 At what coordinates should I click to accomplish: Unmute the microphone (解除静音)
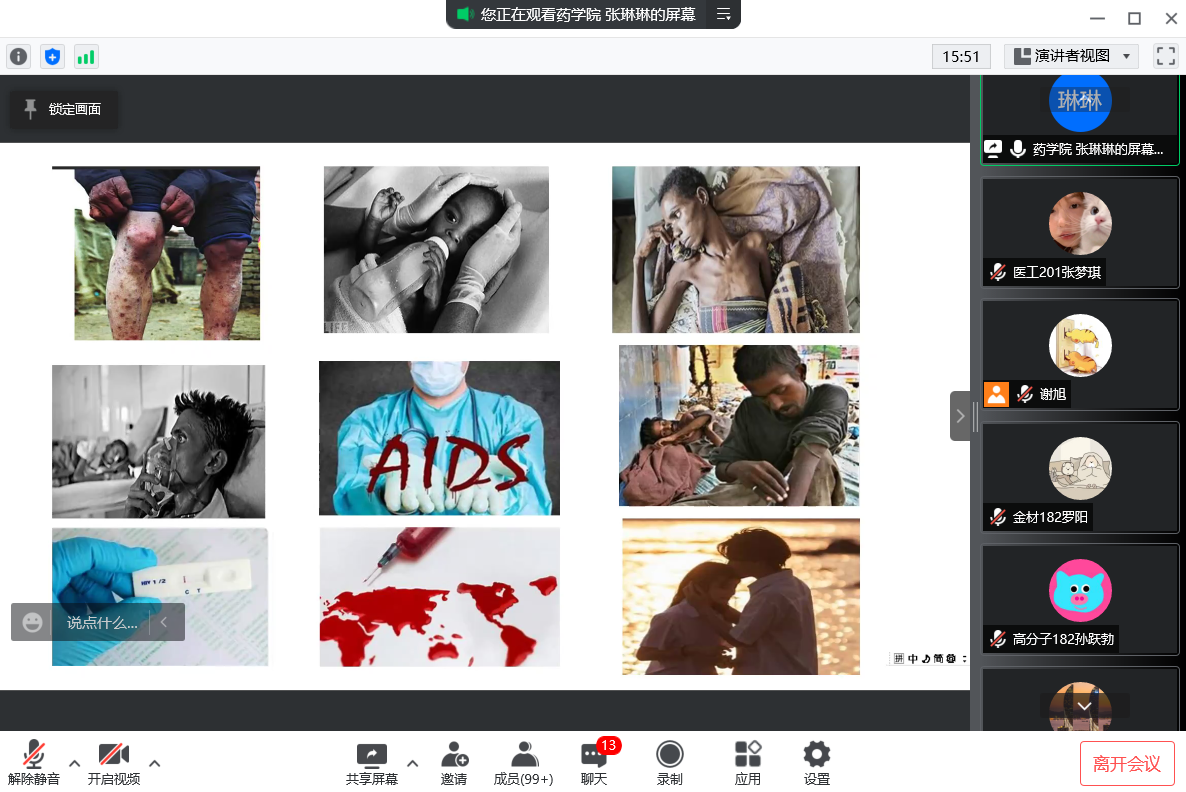coord(34,763)
